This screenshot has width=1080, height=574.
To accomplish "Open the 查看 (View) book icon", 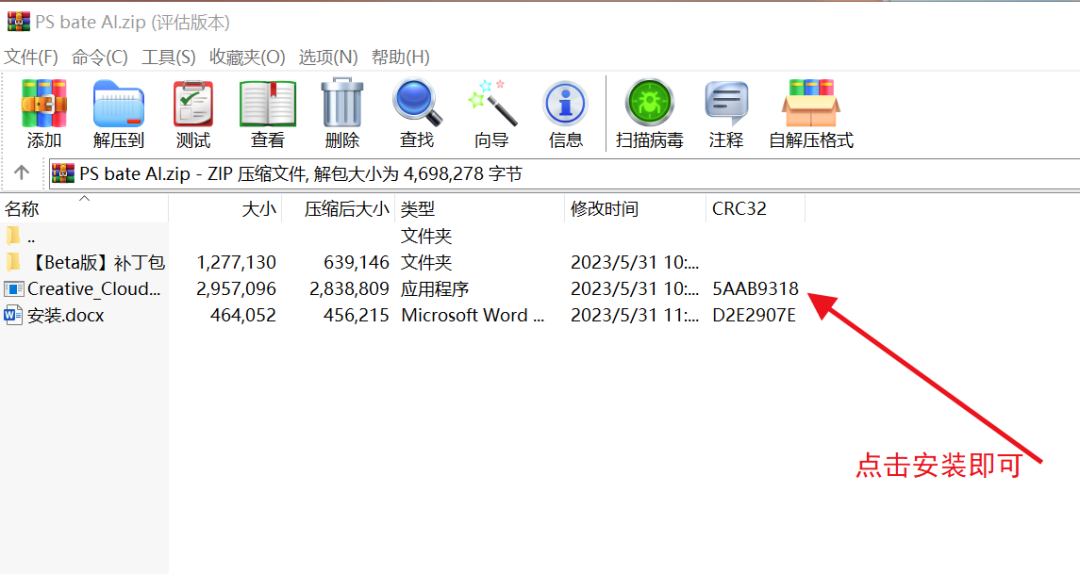I will coord(268,103).
